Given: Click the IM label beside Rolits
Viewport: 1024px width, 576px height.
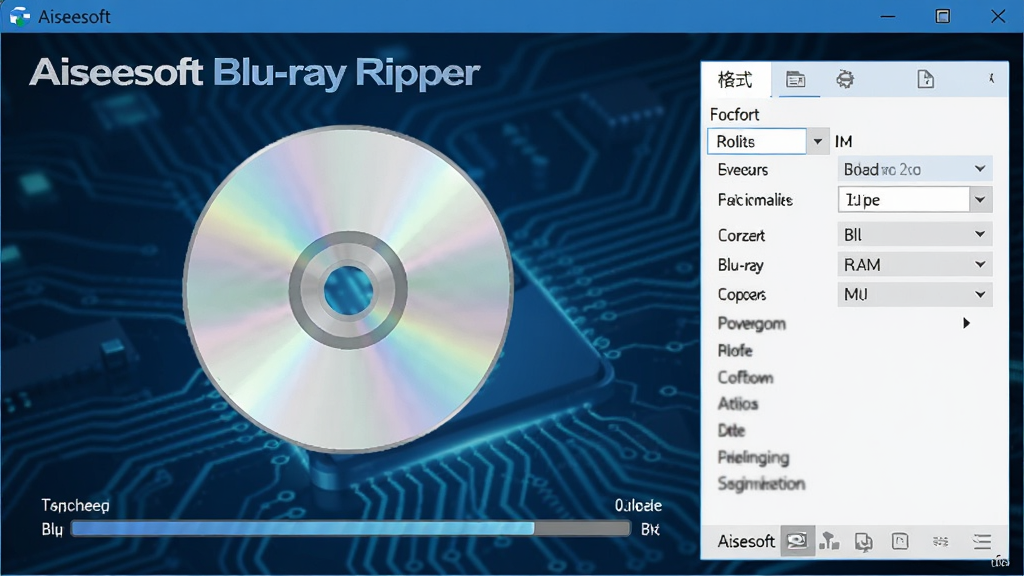Looking at the screenshot, I should point(843,141).
